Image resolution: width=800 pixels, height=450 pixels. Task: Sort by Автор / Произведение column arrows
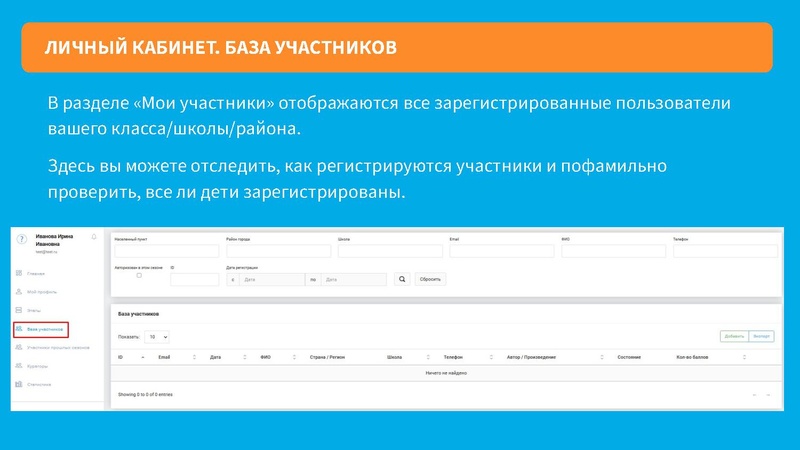point(602,357)
